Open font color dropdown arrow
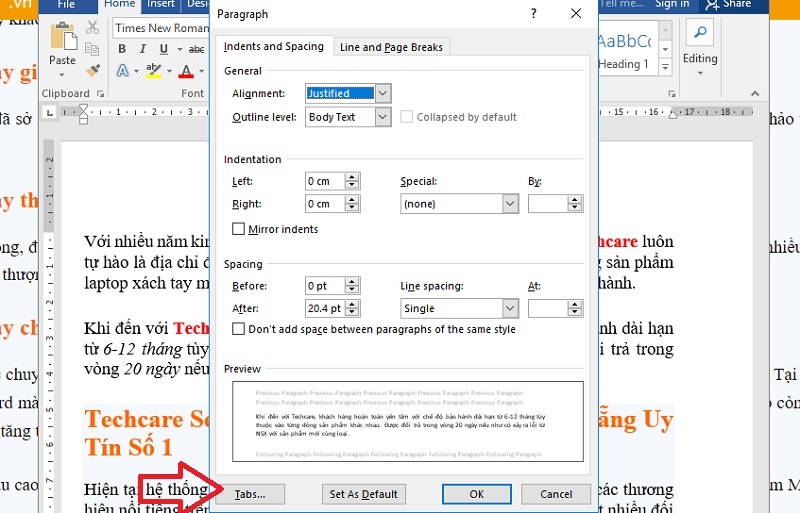 202,71
